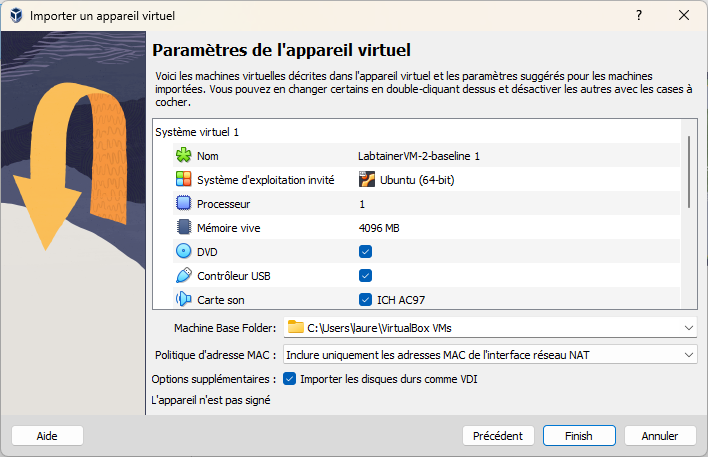Click the Carte son speaker icon
The image size is (708, 457).
coord(183,299)
